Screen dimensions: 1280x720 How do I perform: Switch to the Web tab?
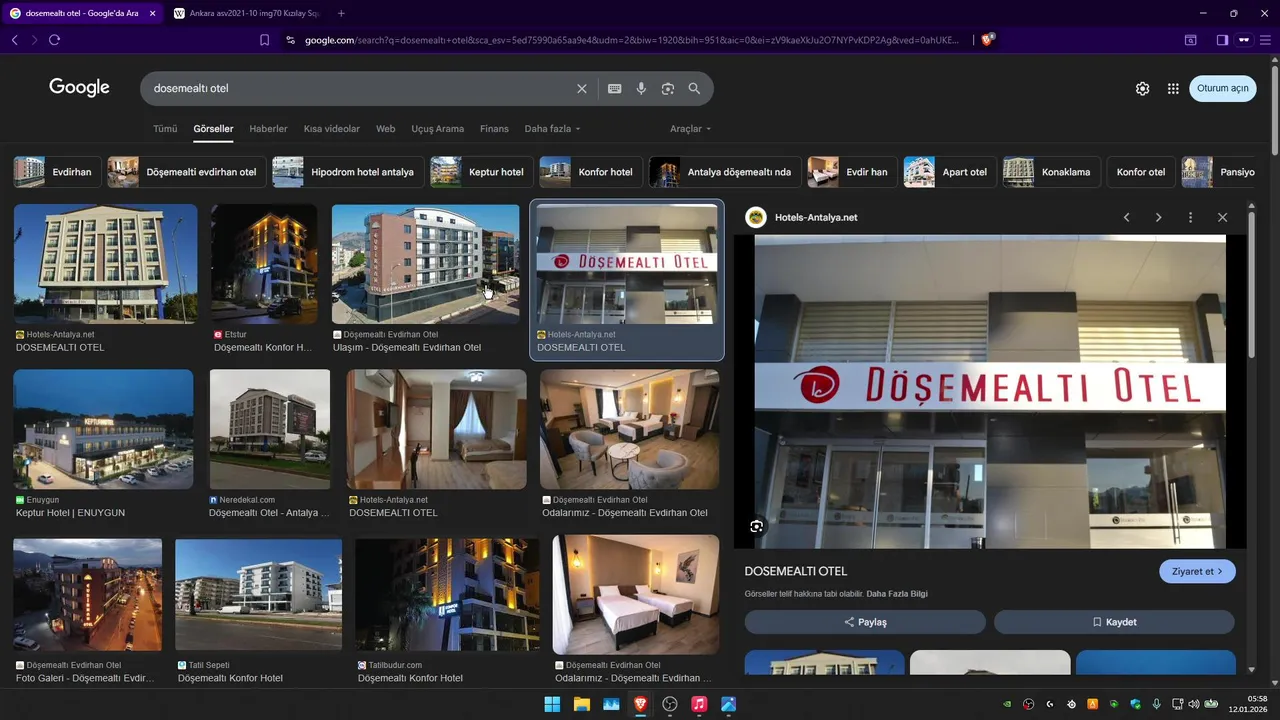click(385, 129)
